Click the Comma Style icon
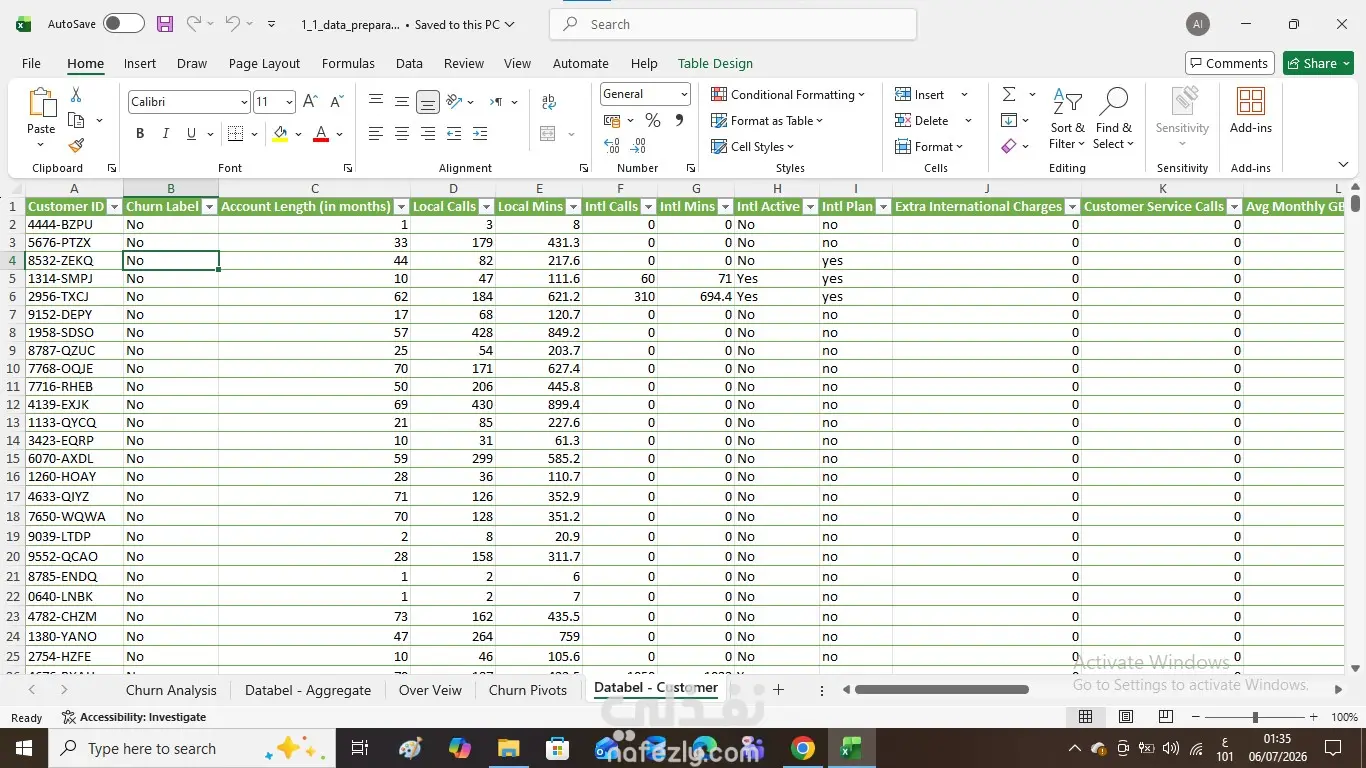The width and height of the screenshot is (1366, 768). click(x=679, y=120)
